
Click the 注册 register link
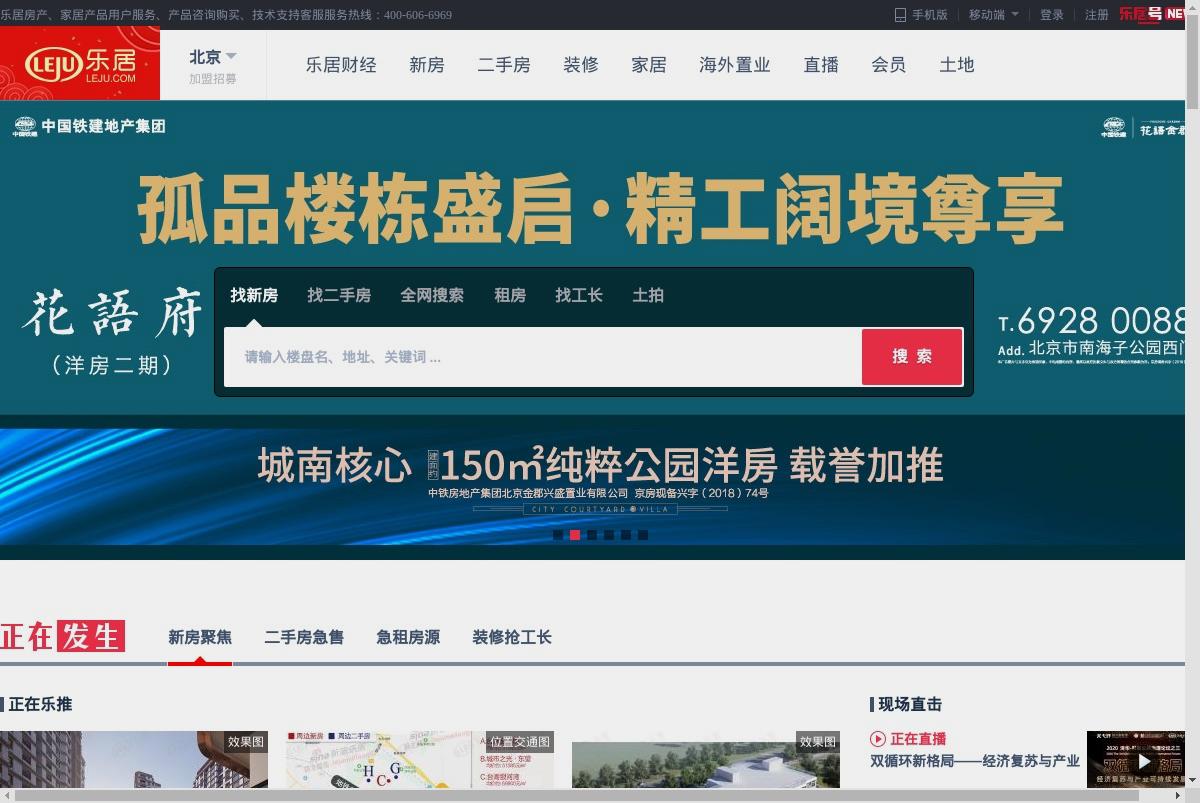point(1097,15)
